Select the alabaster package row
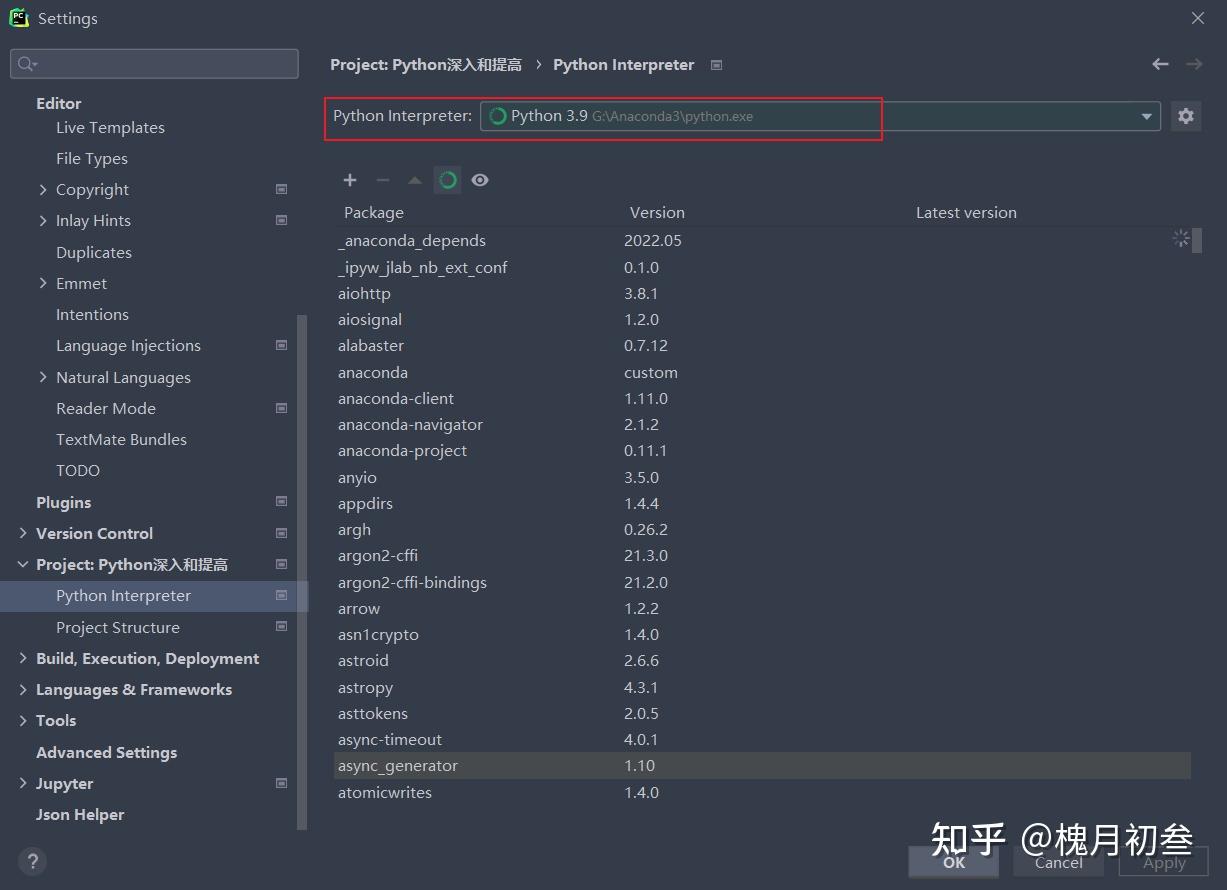The image size is (1227, 890). point(762,345)
